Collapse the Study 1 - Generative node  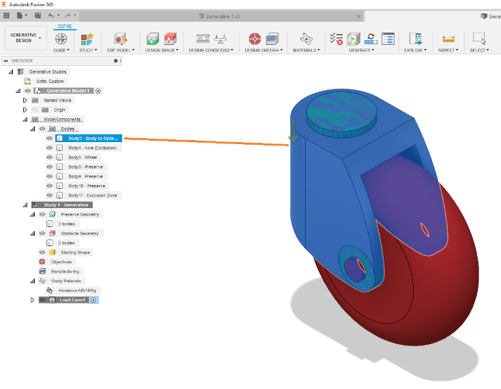[25, 205]
